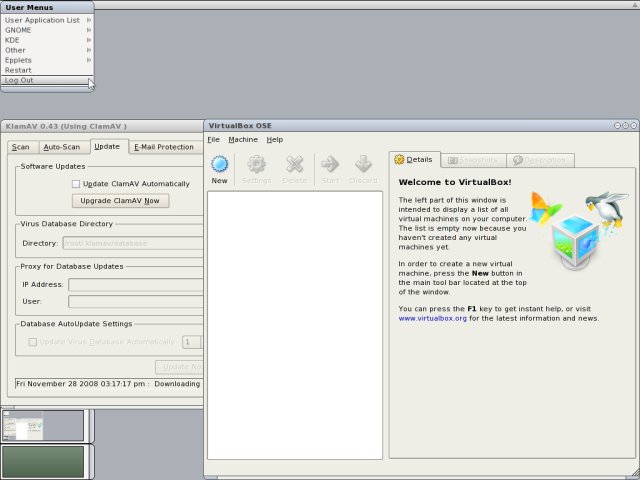Click the Upgrade ClamAV Now button
The image size is (640, 480).
click(120, 201)
